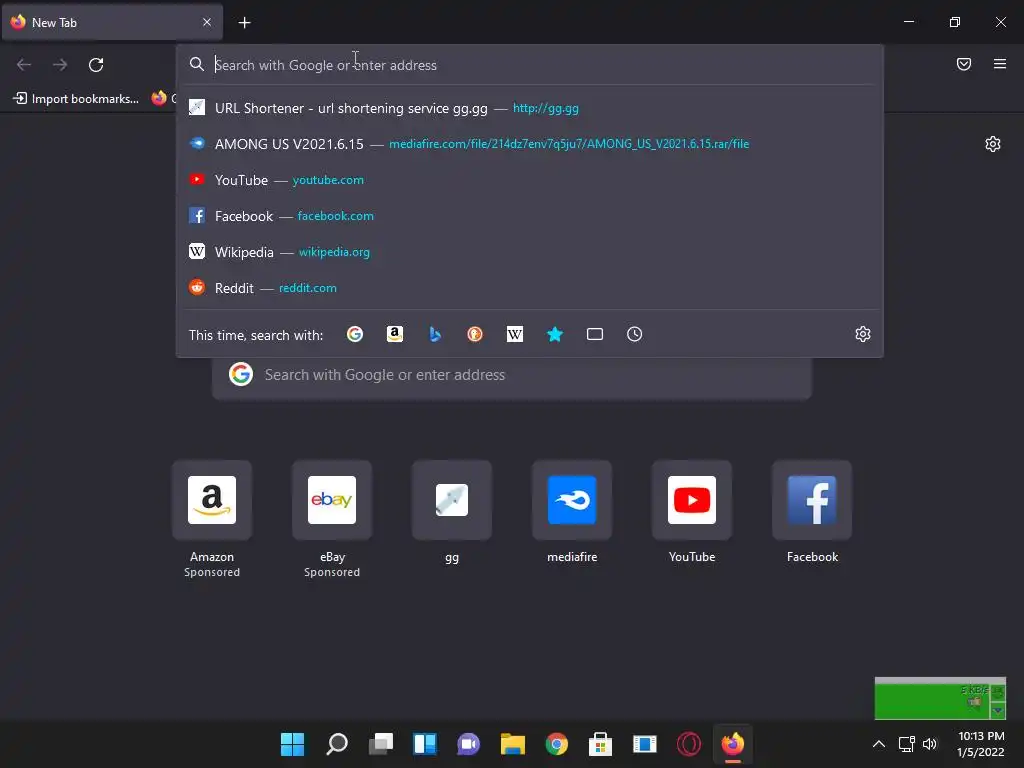The height and width of the screenshot is (768, 1024).
Task: Open Widgets from taskbar
Action: pos(424,744)
